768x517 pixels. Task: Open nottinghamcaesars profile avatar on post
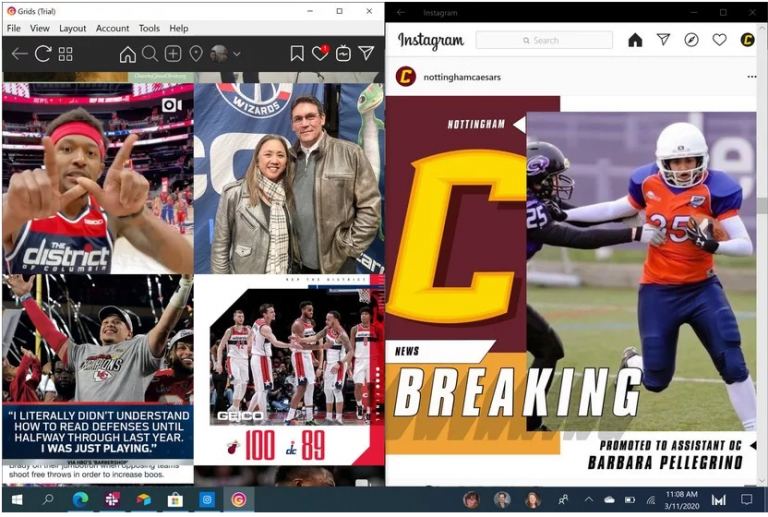pyautogui.click(x=406, y=77)
